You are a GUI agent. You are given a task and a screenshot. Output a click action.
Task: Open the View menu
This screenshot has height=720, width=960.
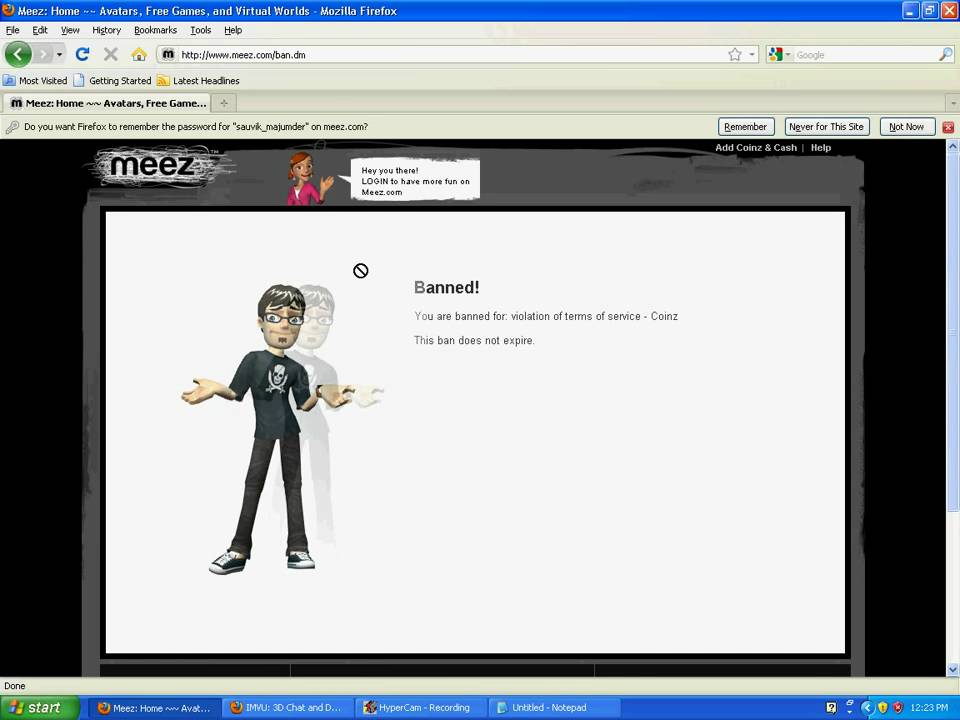pos(70,30)
